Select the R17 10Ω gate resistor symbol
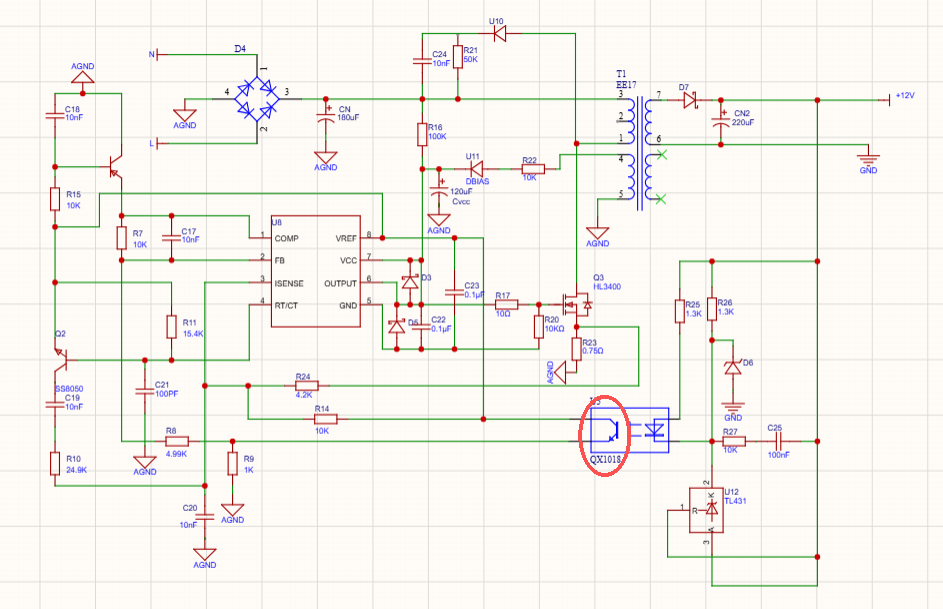This screenshot has height=609, width=943. pyautogui.click(x=506, y=304)
